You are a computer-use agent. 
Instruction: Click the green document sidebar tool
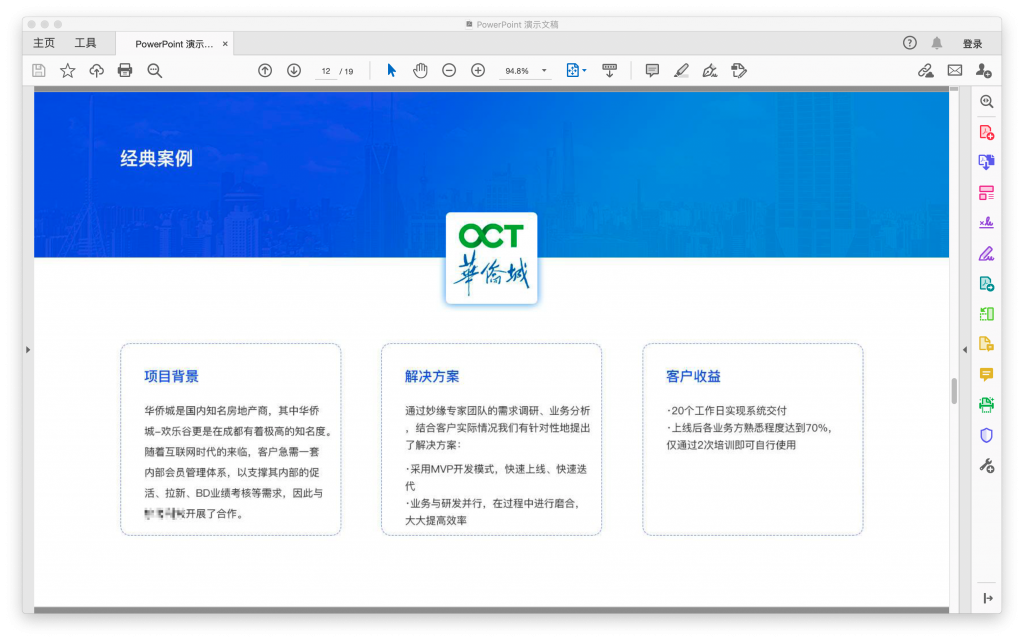pyautogui.click(x=987, y=283)
